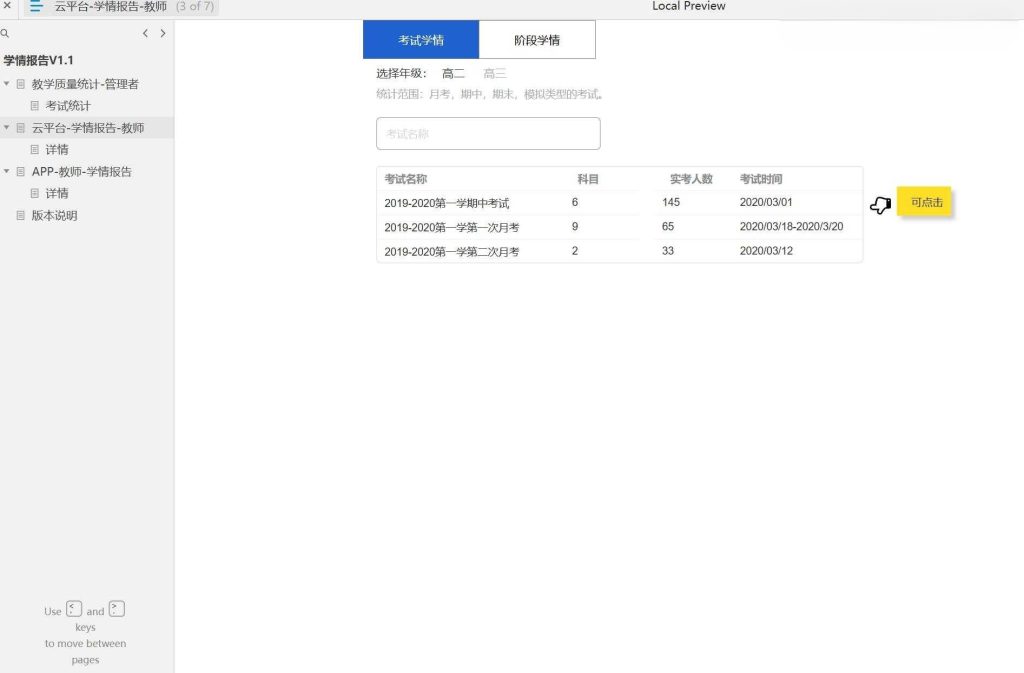Click the thumbs-down cursor icon near the table
1024x673 pixels.
coord(880,204)
